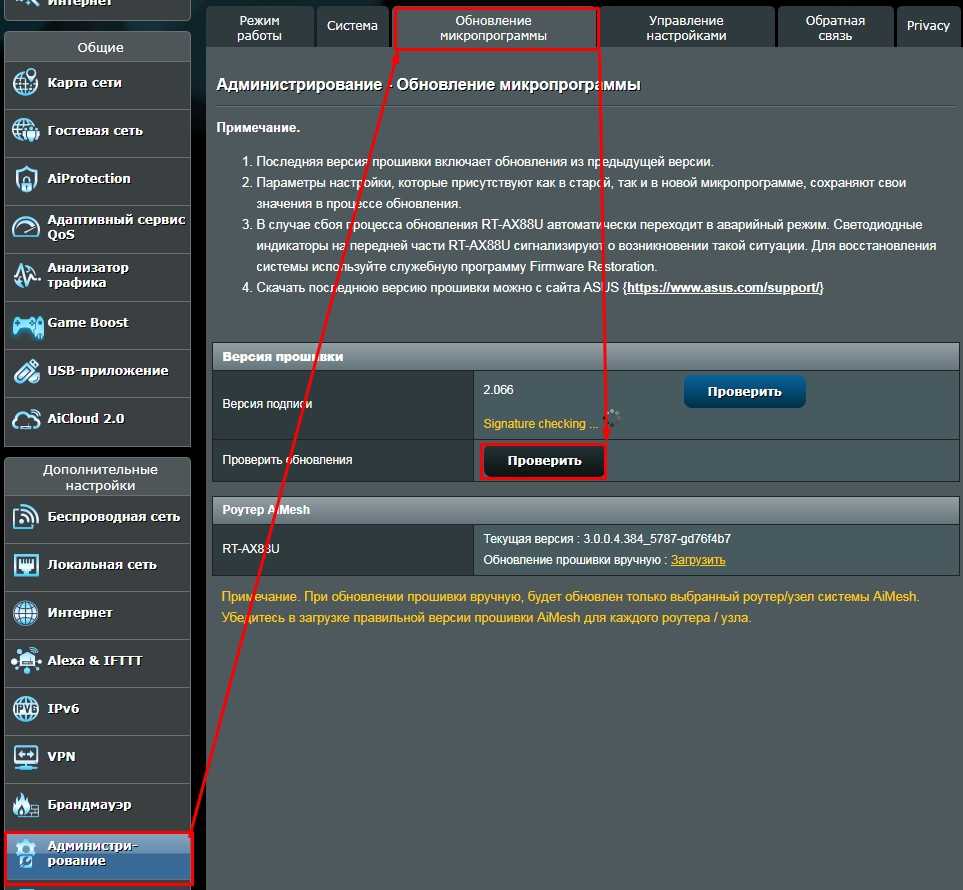Open the Система tab
Viewport: 963px width, 890px height.
click(352, 27)
